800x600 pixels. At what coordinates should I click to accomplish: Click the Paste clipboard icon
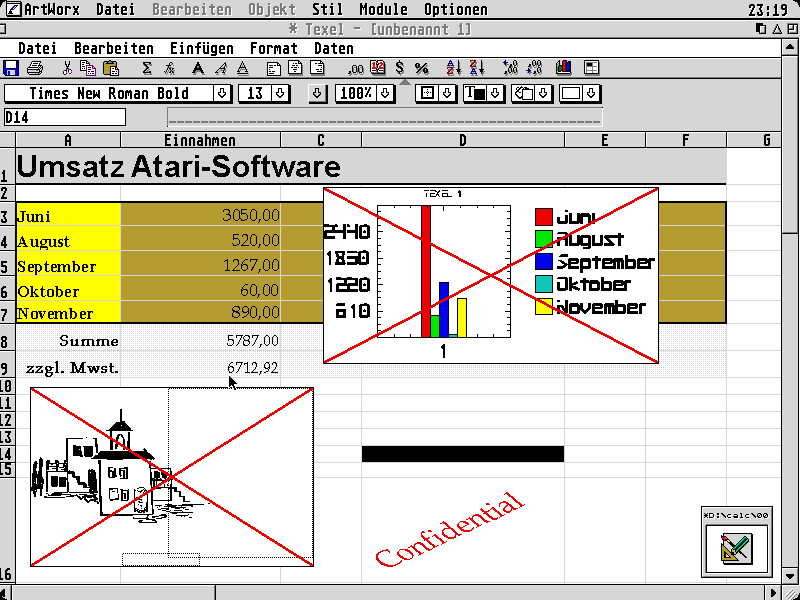click(x=111, y=68)
